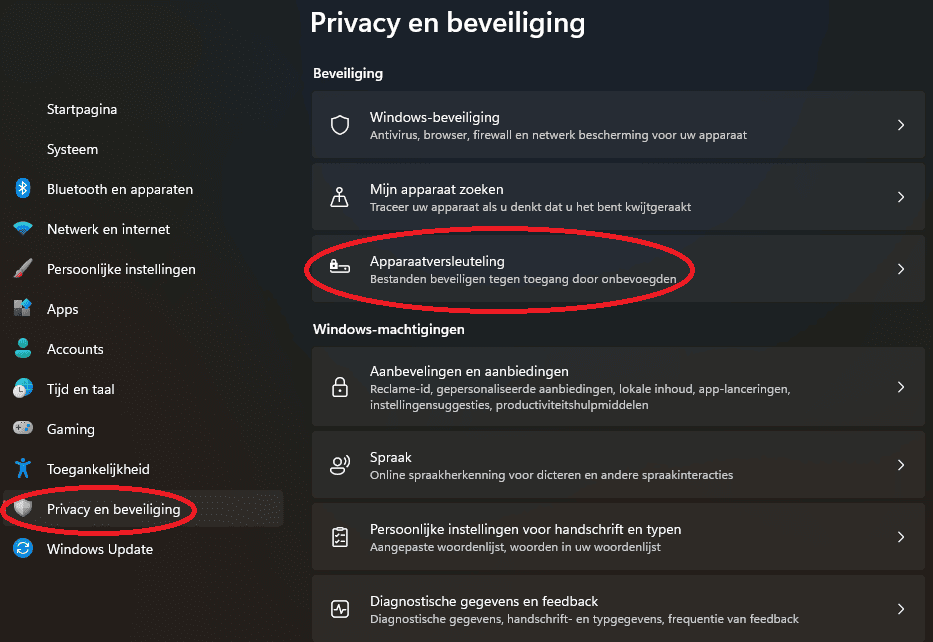Select the Bluetooth en apparaten icon
The image size is (933, 642).
pos(23,189)
